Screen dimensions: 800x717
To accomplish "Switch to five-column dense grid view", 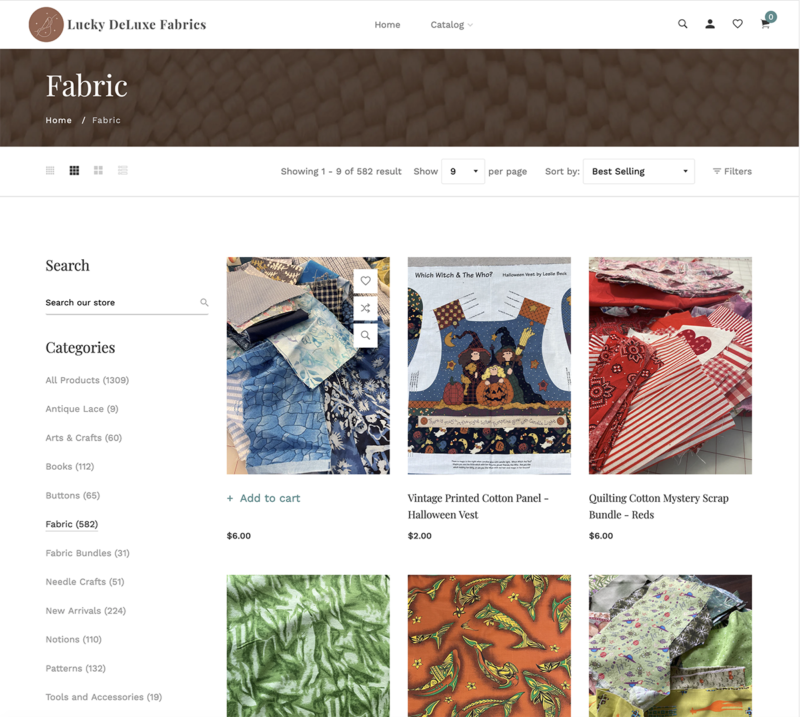I will (50, 170).
